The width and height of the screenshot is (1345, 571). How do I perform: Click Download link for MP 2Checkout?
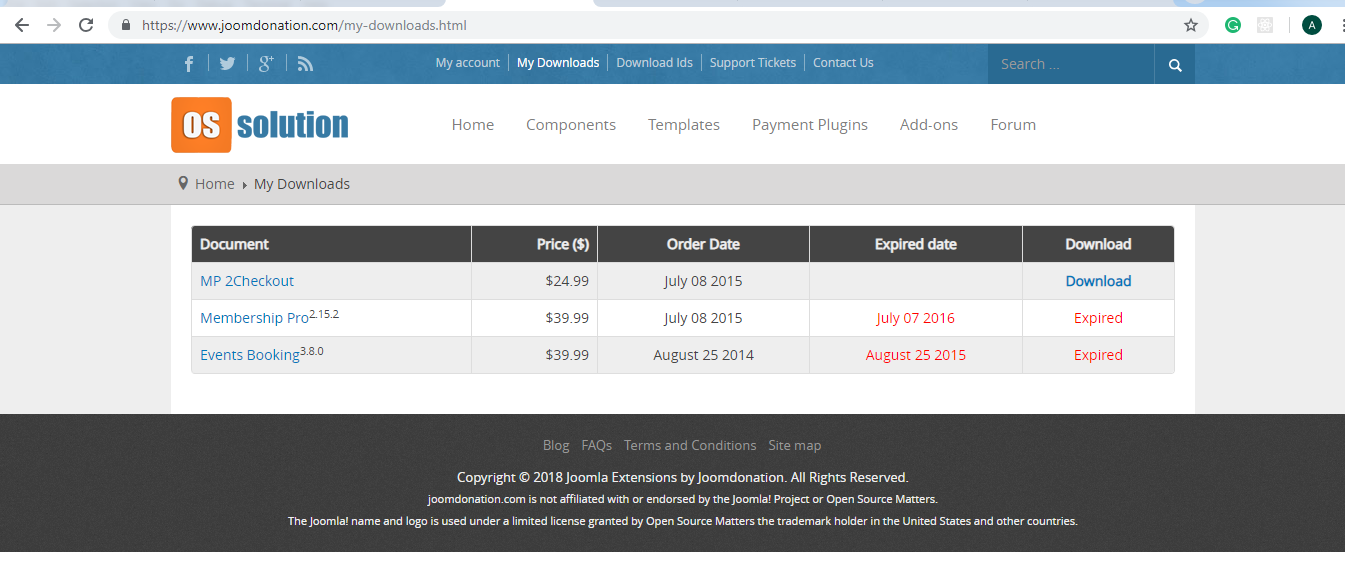click(1098, 281)
